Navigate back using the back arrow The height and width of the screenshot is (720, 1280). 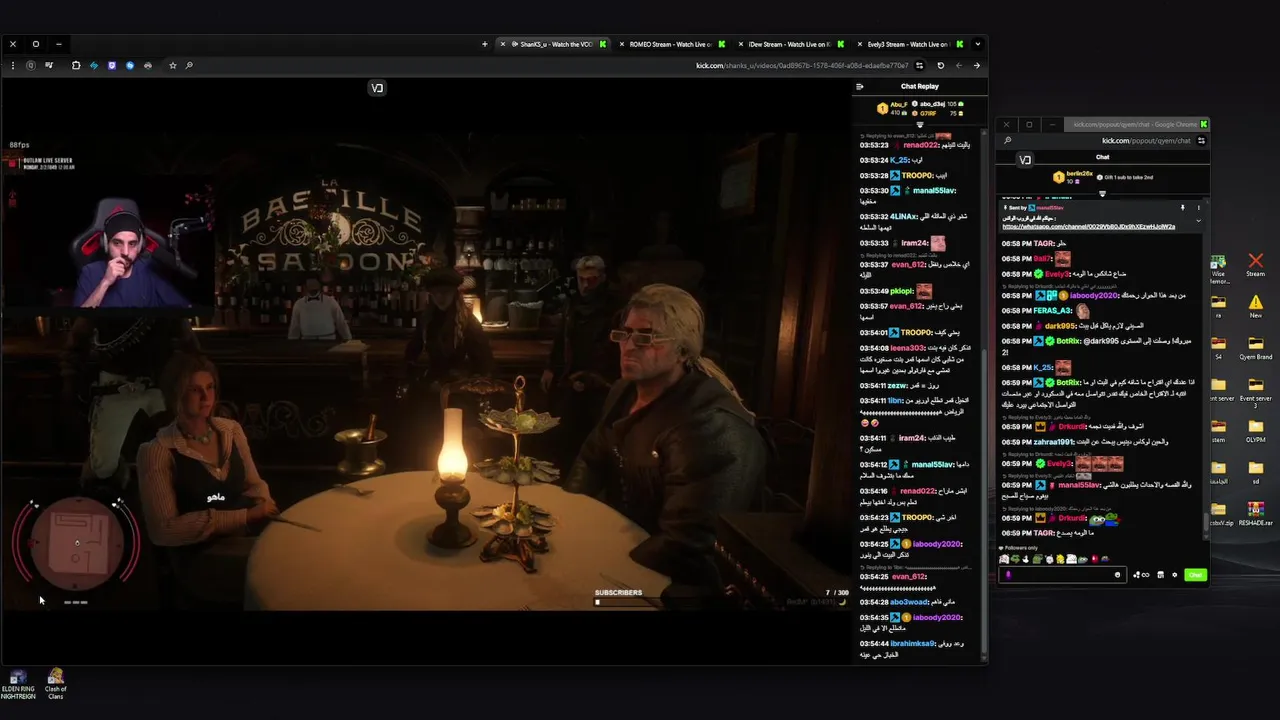(x=976, y=65)
